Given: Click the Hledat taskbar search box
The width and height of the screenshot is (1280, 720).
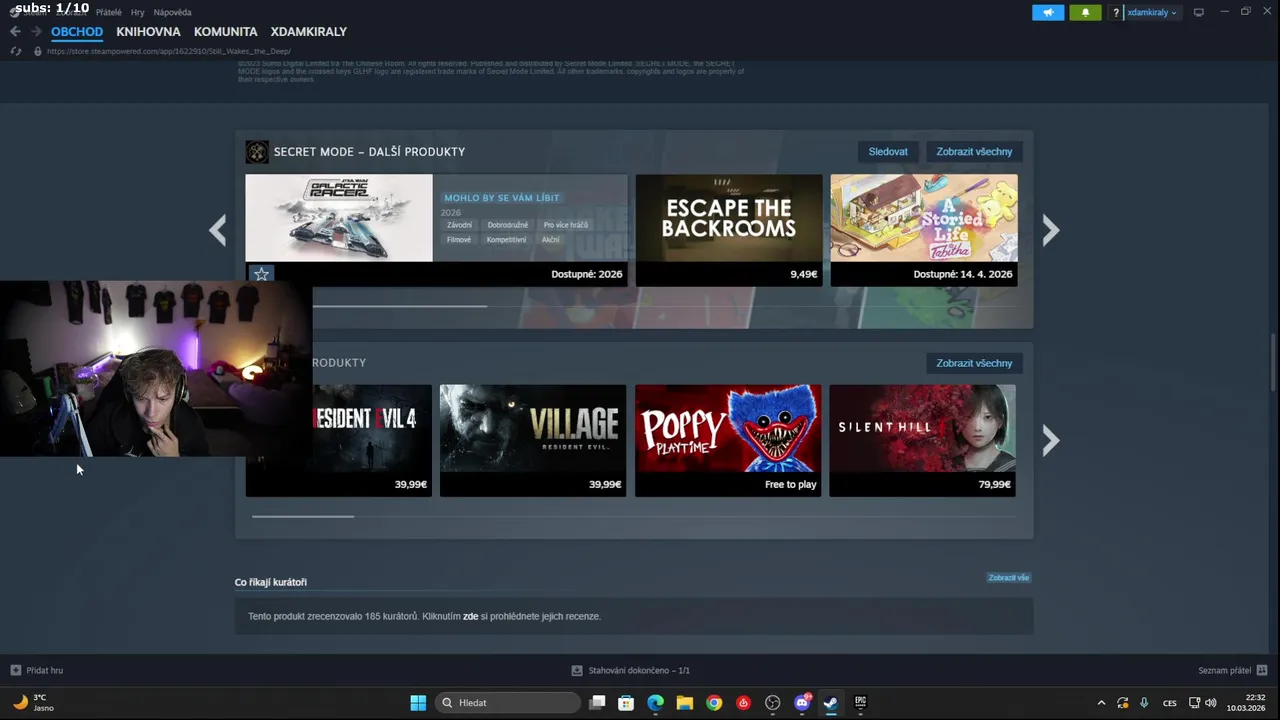Looking at the screenshot, I should (x=508, y=703).
